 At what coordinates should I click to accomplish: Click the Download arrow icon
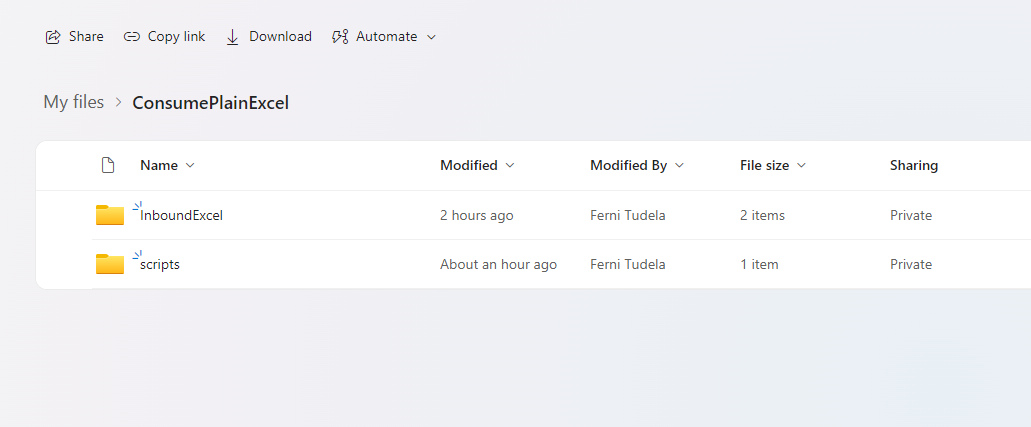(233, 37)
